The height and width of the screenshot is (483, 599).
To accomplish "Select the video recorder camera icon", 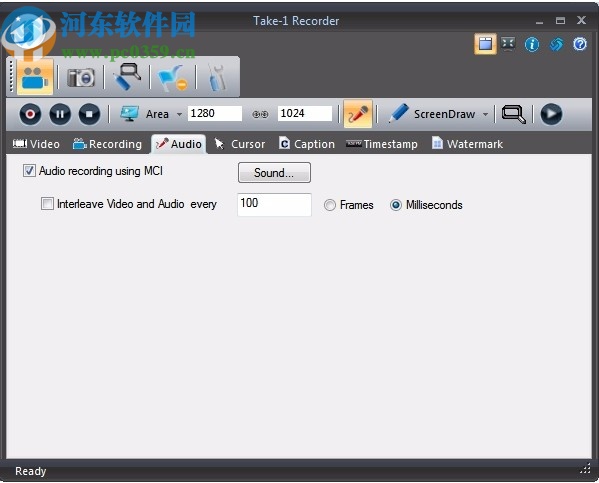I will [35, 77].
